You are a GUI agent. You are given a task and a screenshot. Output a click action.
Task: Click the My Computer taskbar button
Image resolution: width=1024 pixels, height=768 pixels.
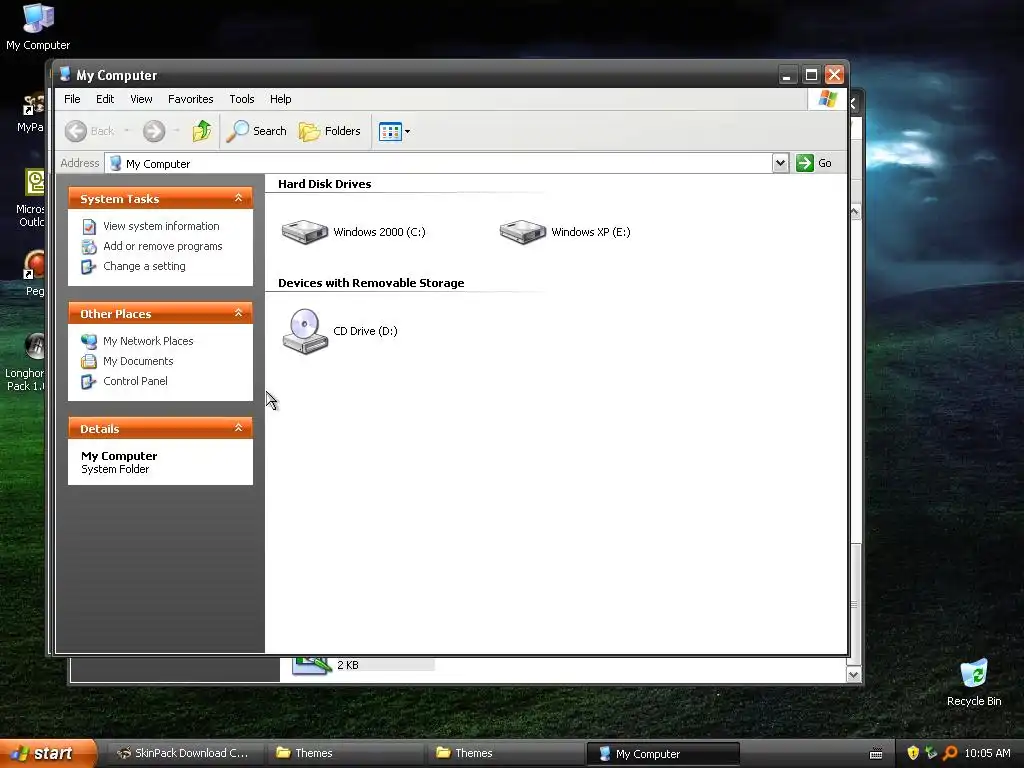pos(663,754)
